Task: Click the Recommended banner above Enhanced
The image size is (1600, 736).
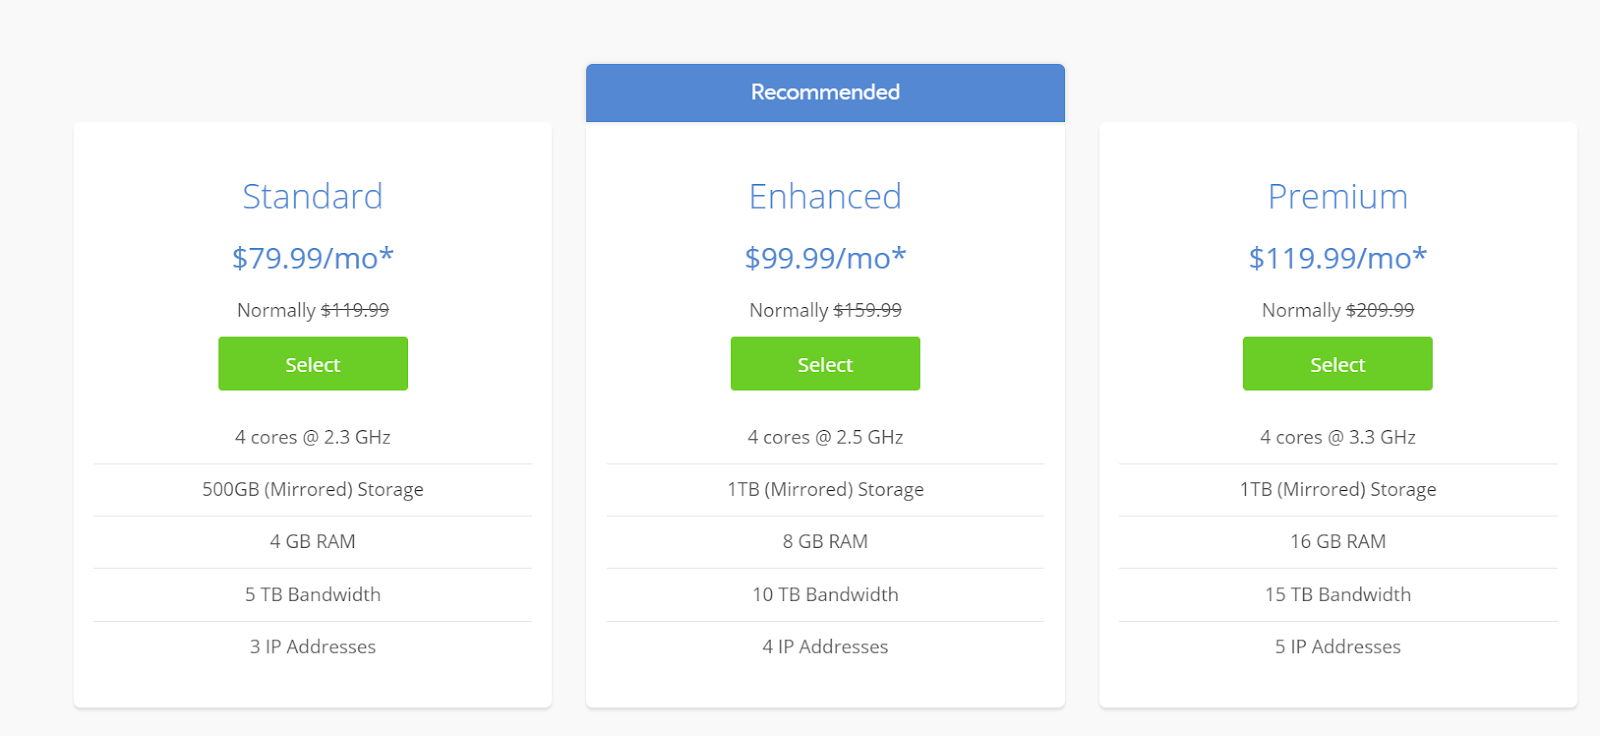Action: tap(825, 92)
